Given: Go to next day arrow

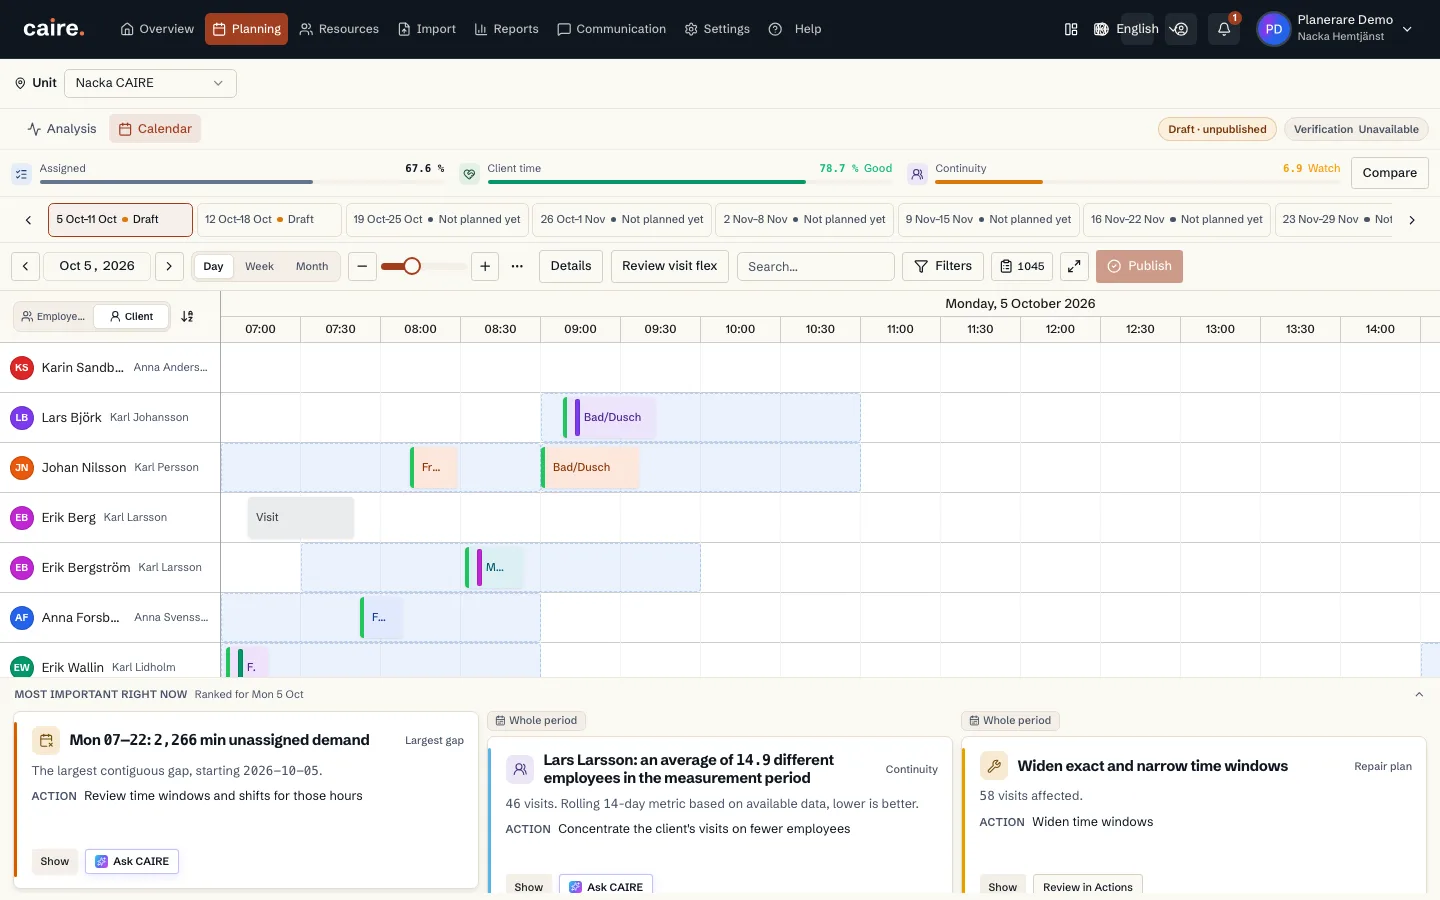Looking at the screenshot, I should coord(169,266).
